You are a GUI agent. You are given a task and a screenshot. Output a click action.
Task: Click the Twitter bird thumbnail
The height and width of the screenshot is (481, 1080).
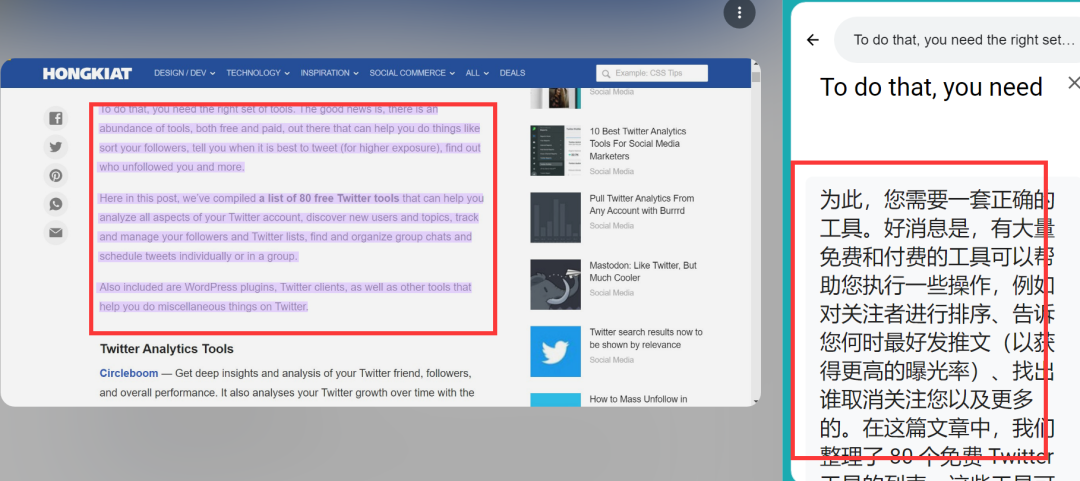[x=555, y=351]
